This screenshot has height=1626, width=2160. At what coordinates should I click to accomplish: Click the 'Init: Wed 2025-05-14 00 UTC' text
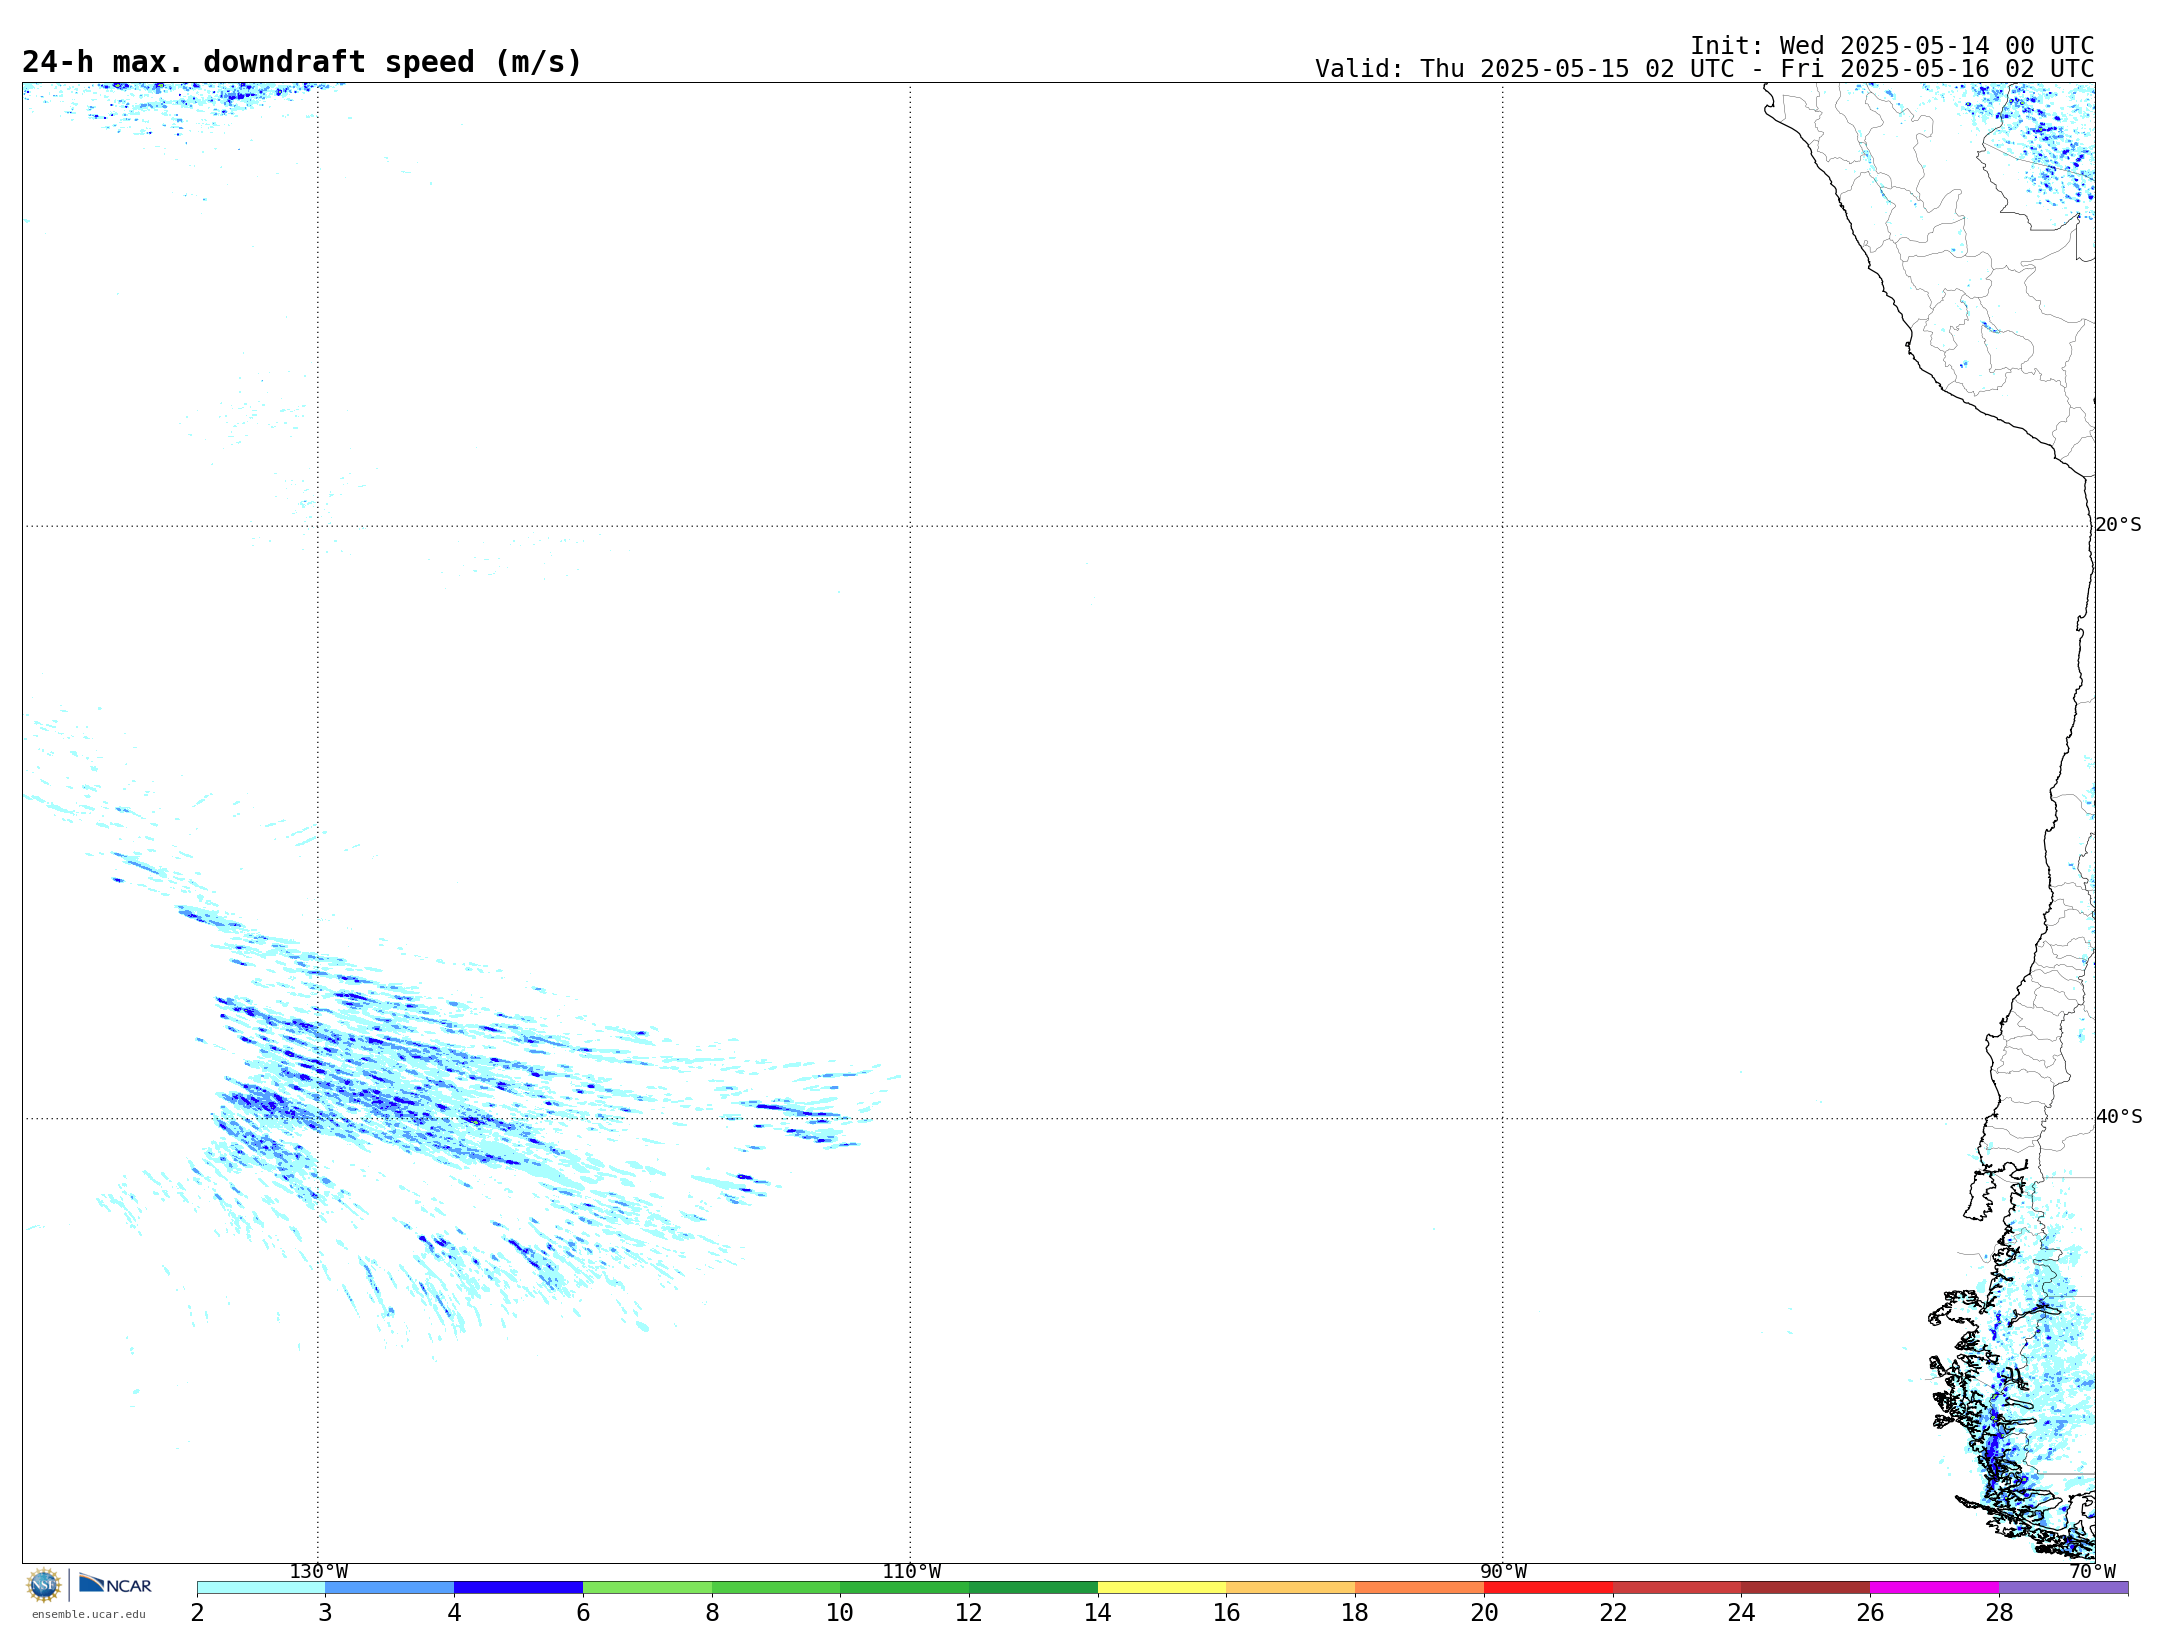1892,46
